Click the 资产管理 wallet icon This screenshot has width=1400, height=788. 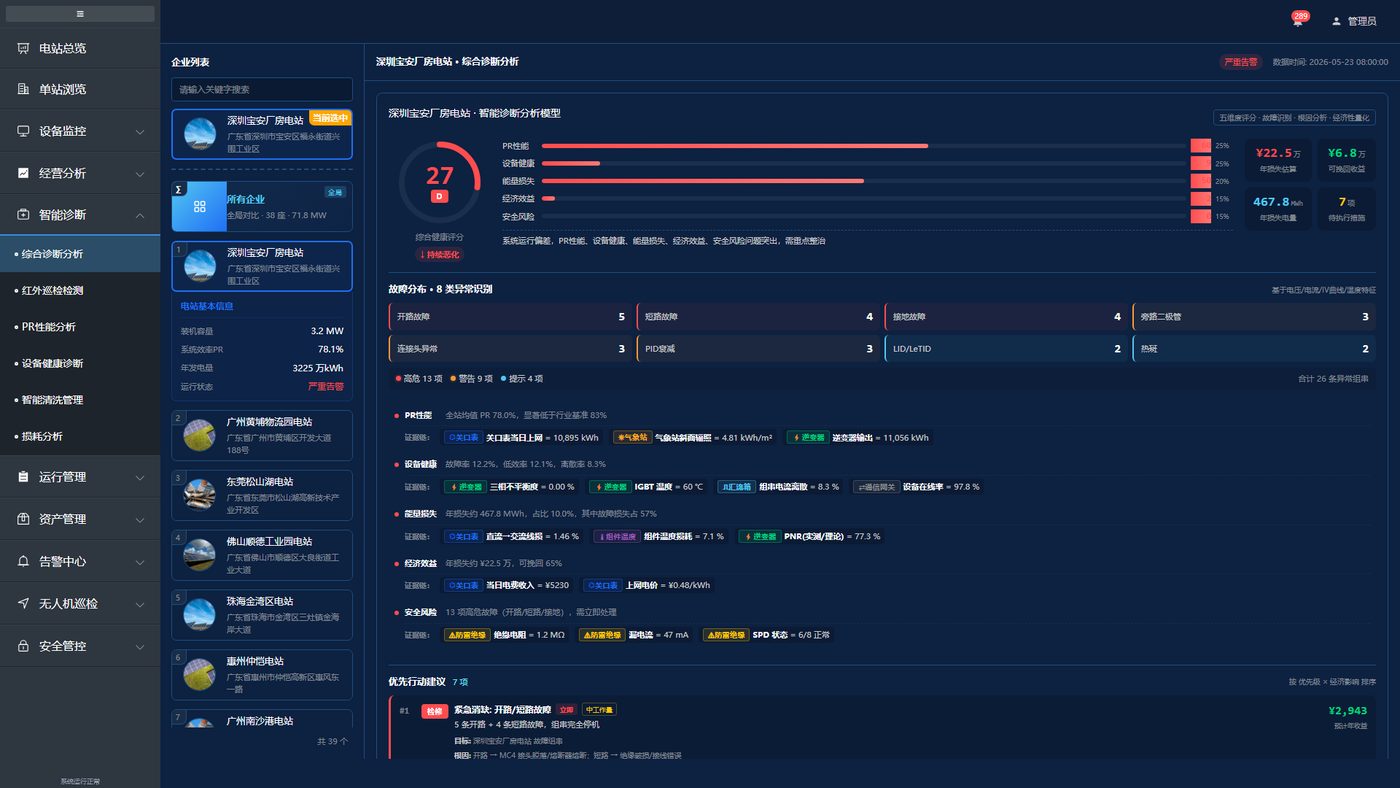click(x=23, y=519)
